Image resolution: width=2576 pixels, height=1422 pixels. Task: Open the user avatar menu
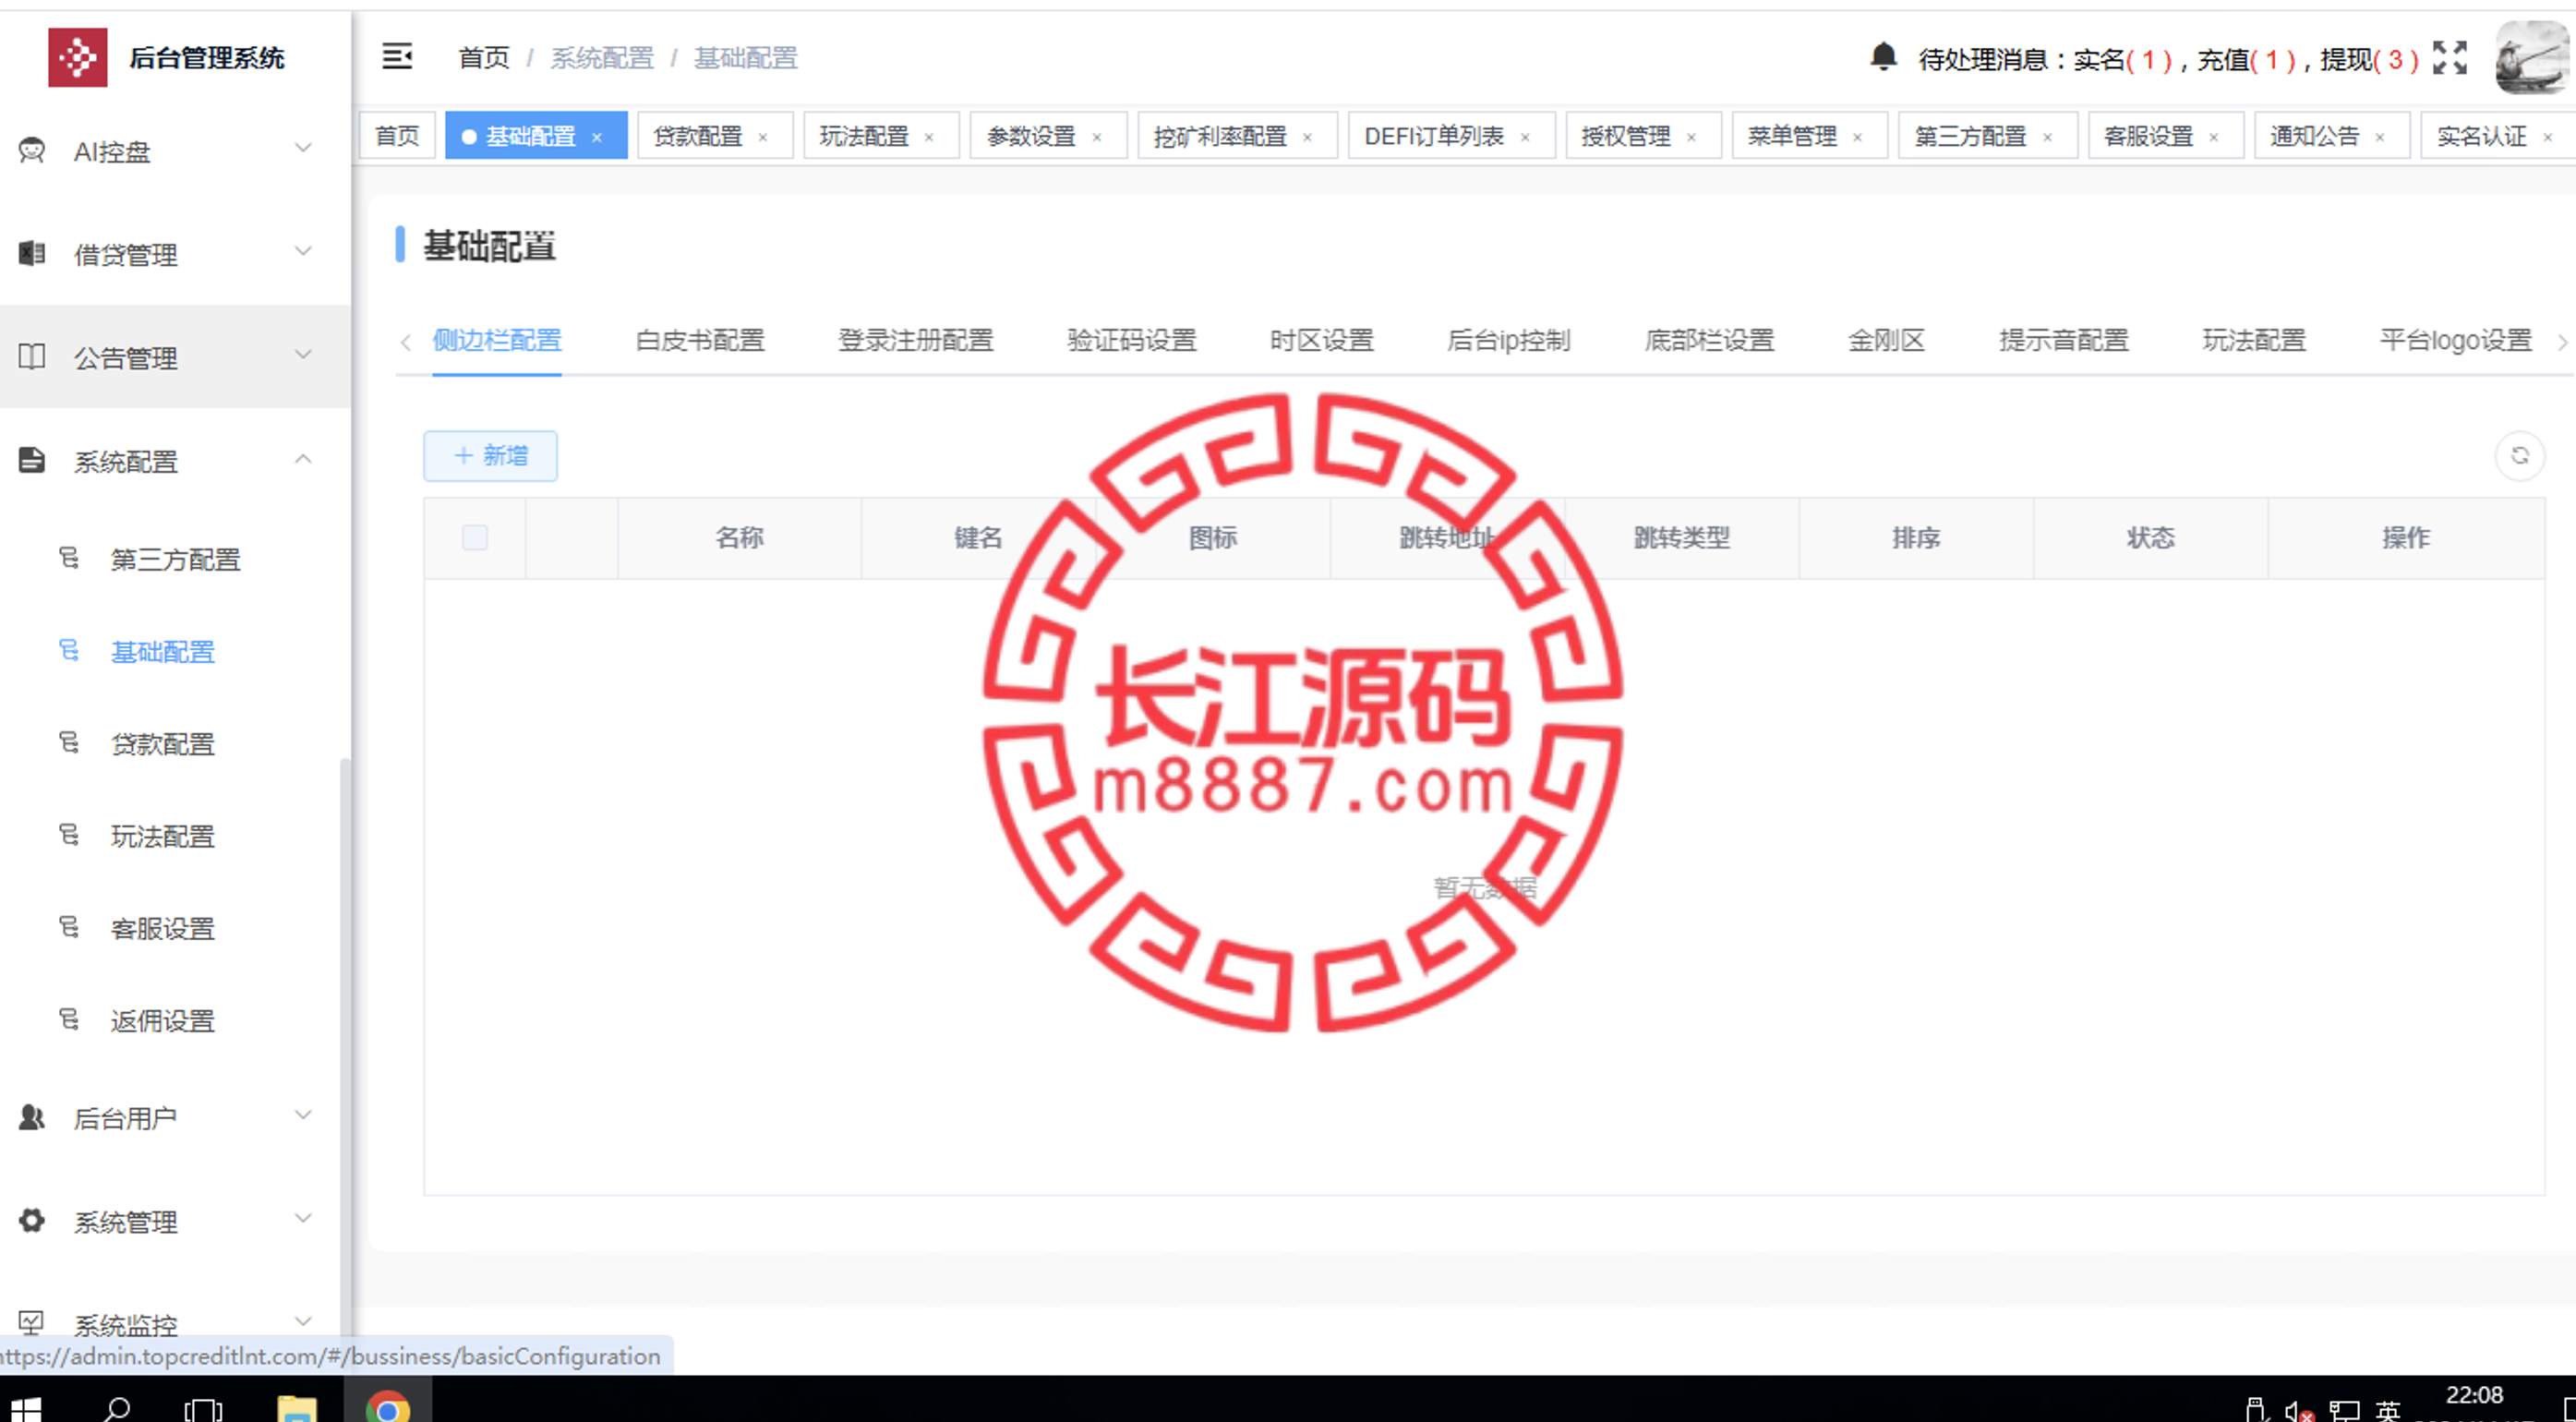pyautogui.click(x=2531, y=58)
